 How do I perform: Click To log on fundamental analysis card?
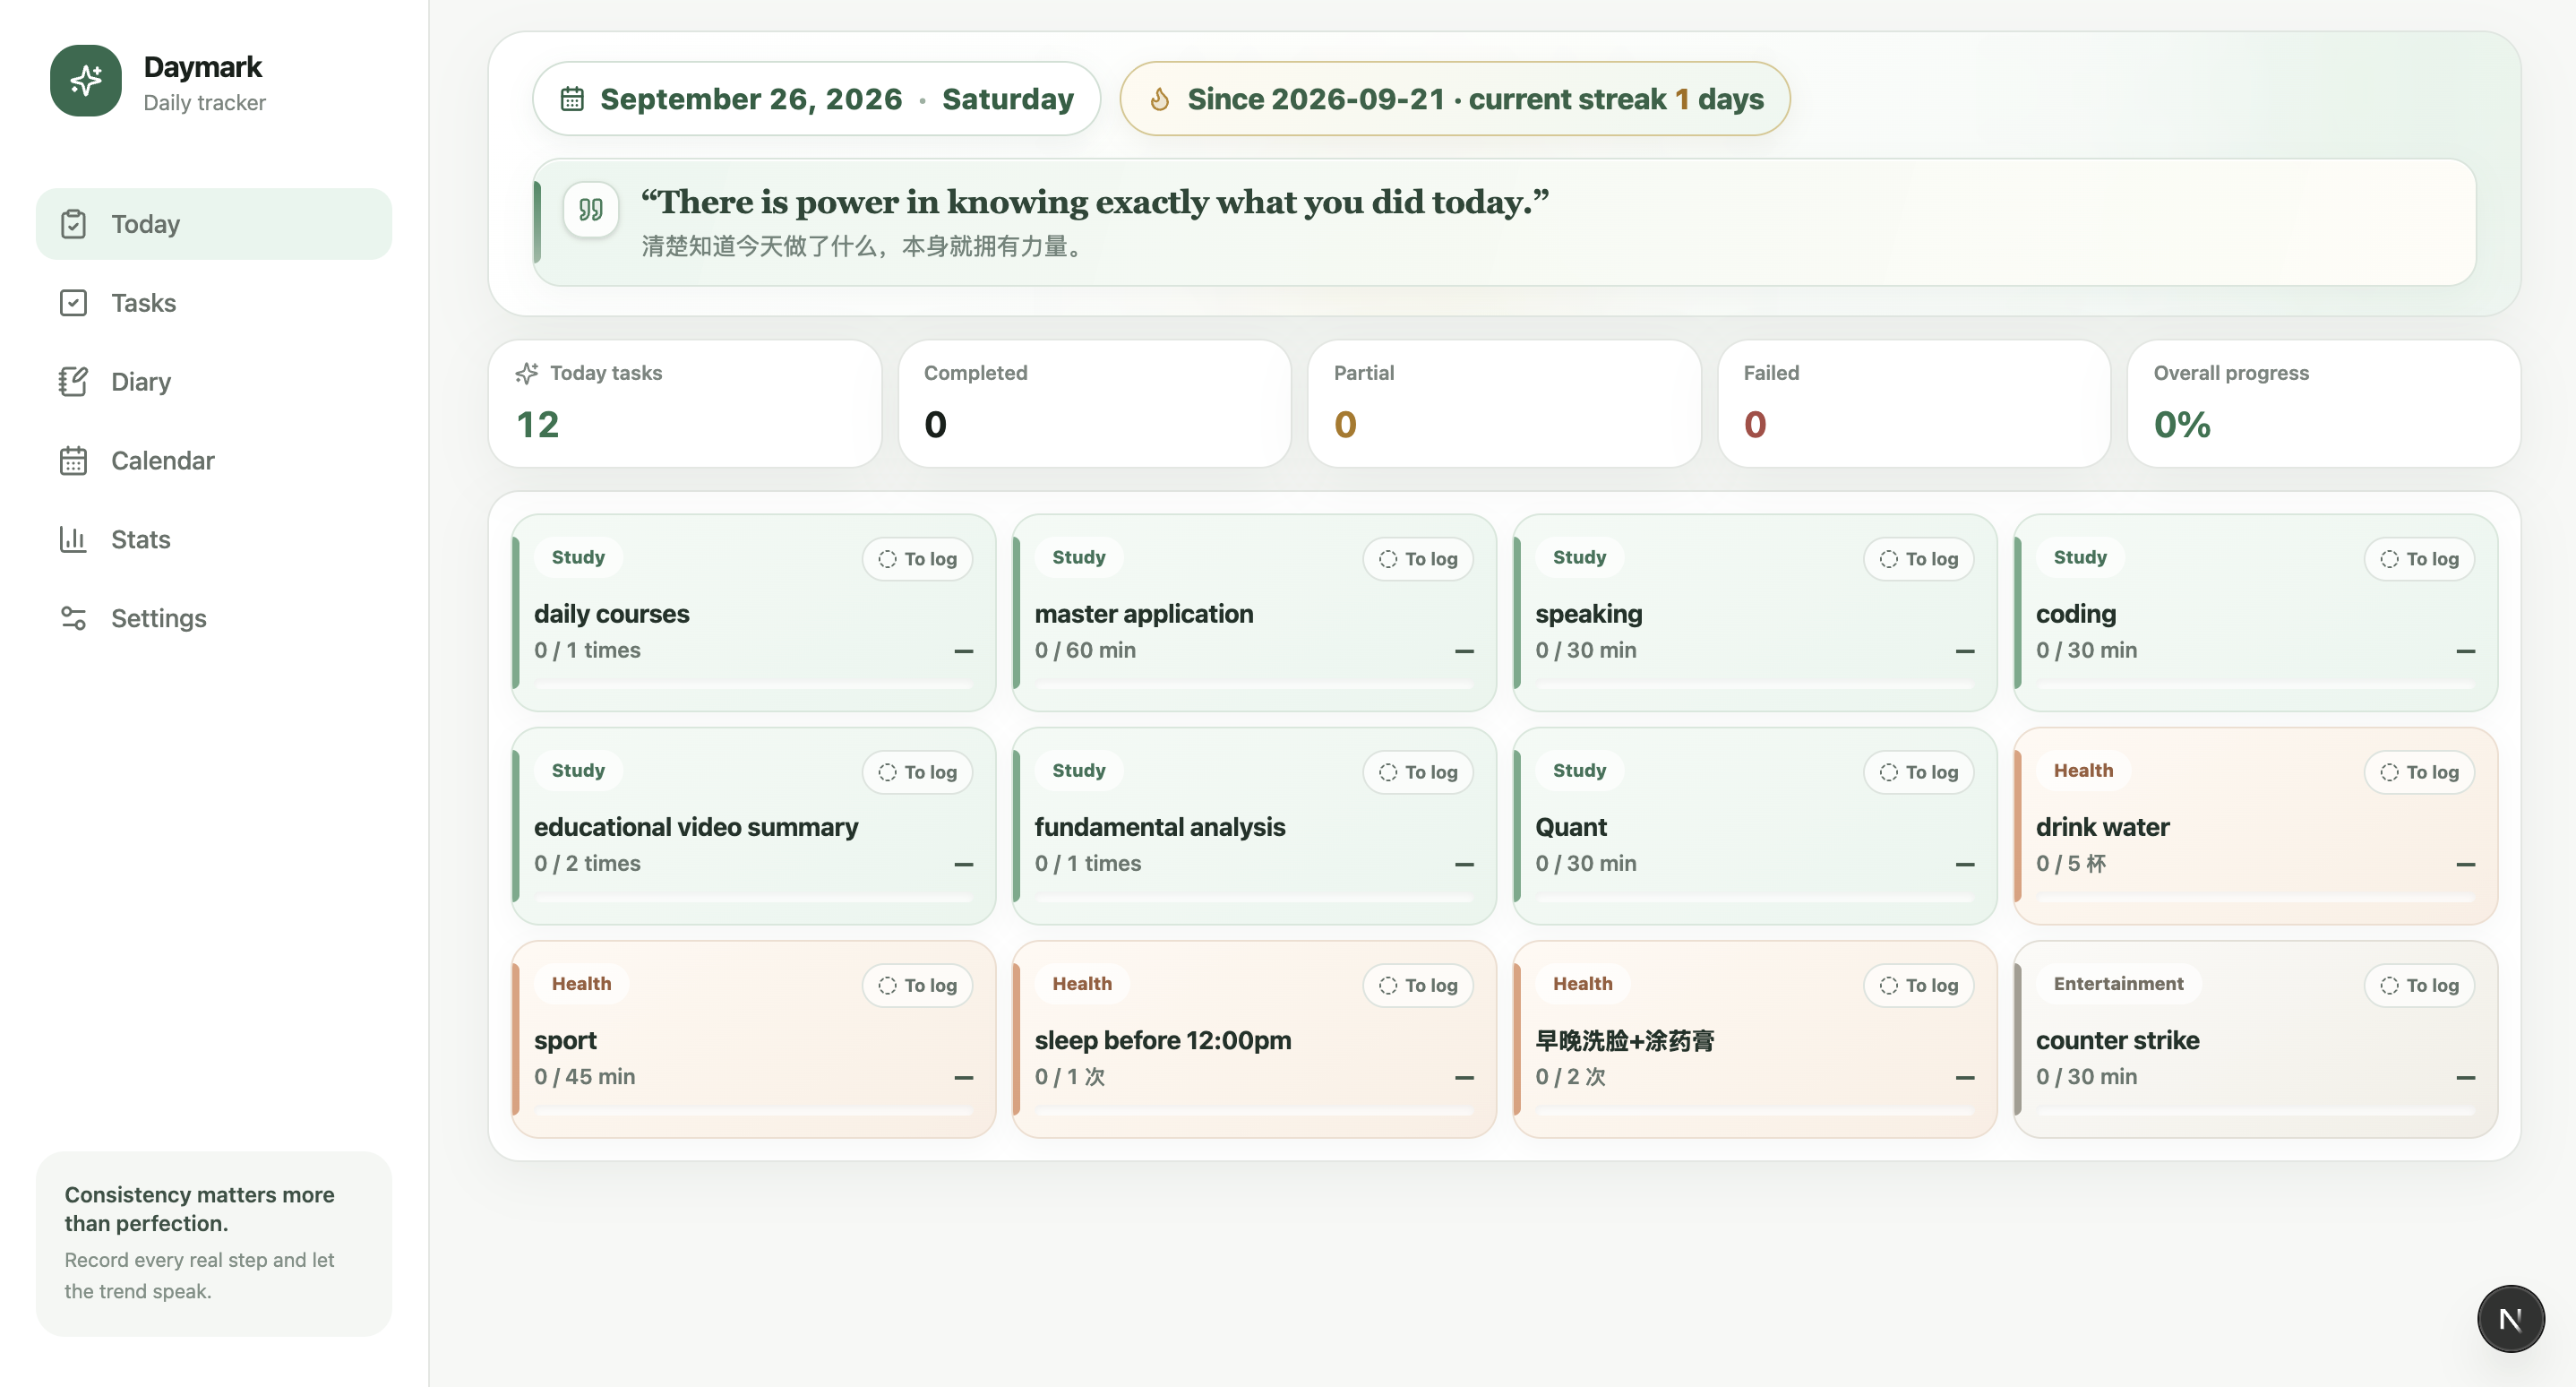(x=1418, y=772)
